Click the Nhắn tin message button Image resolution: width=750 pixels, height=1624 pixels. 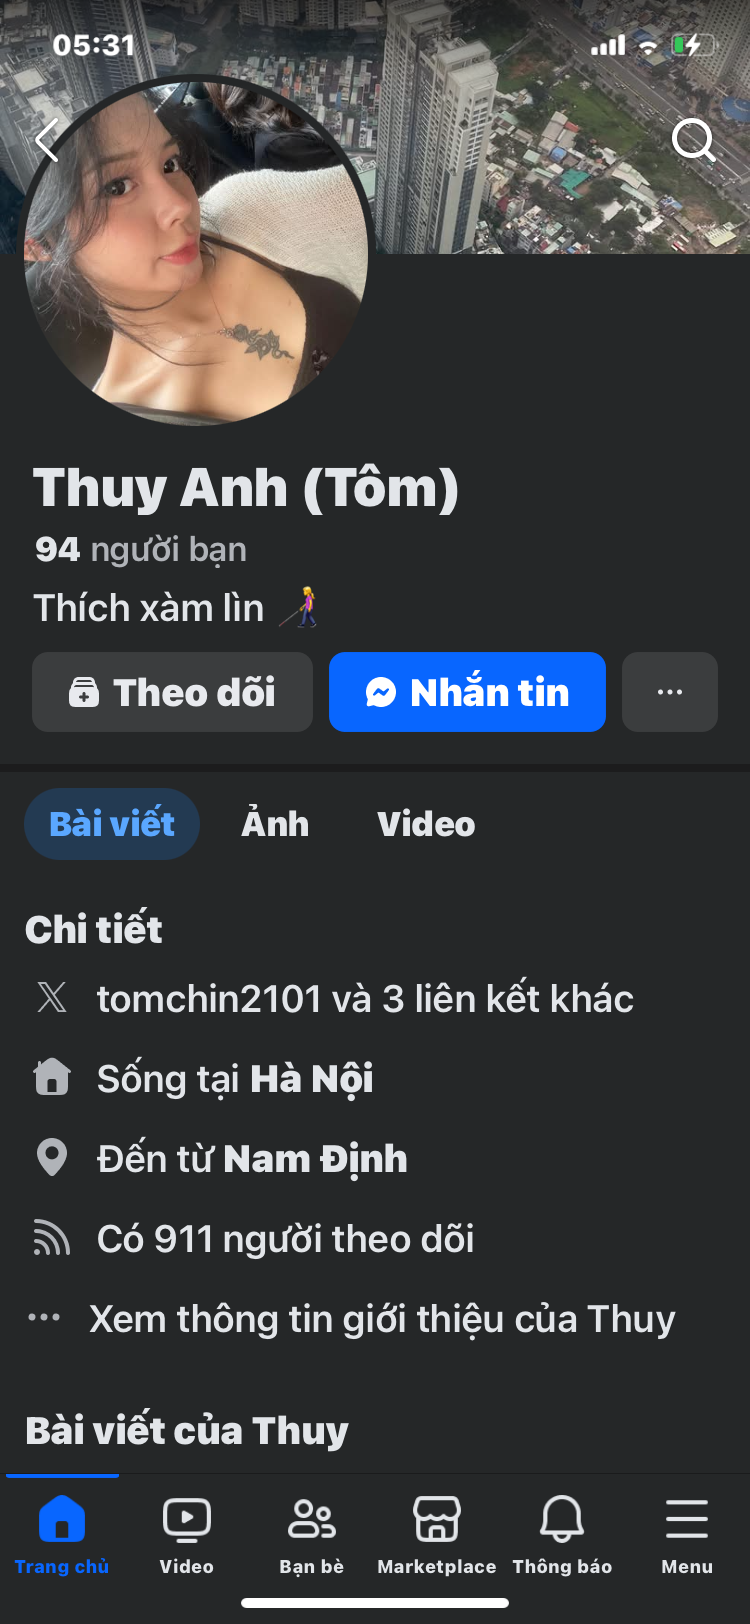[467, 692]
